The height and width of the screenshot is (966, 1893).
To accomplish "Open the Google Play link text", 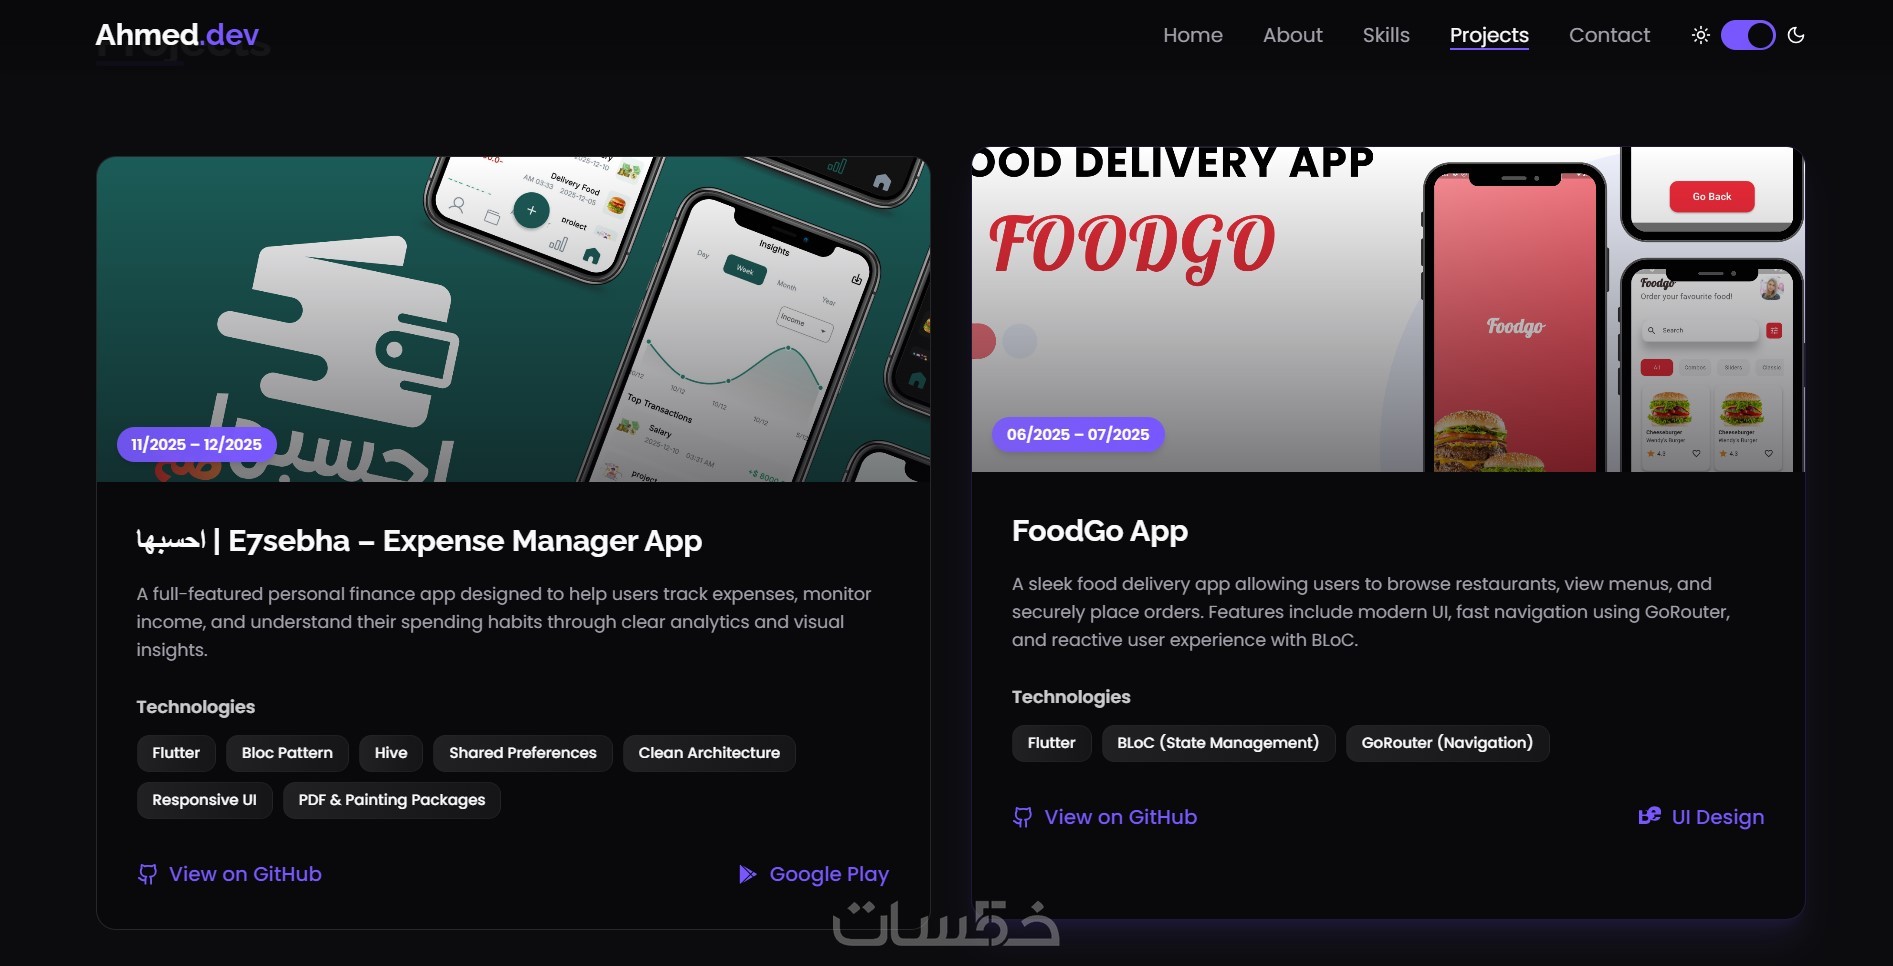I will (829, 874).
